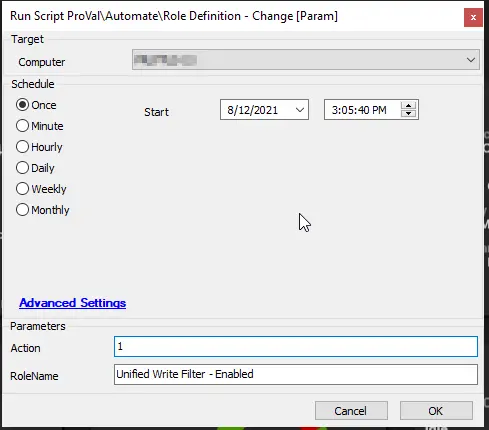Select the Once schedule radio button

coord(22,105)
